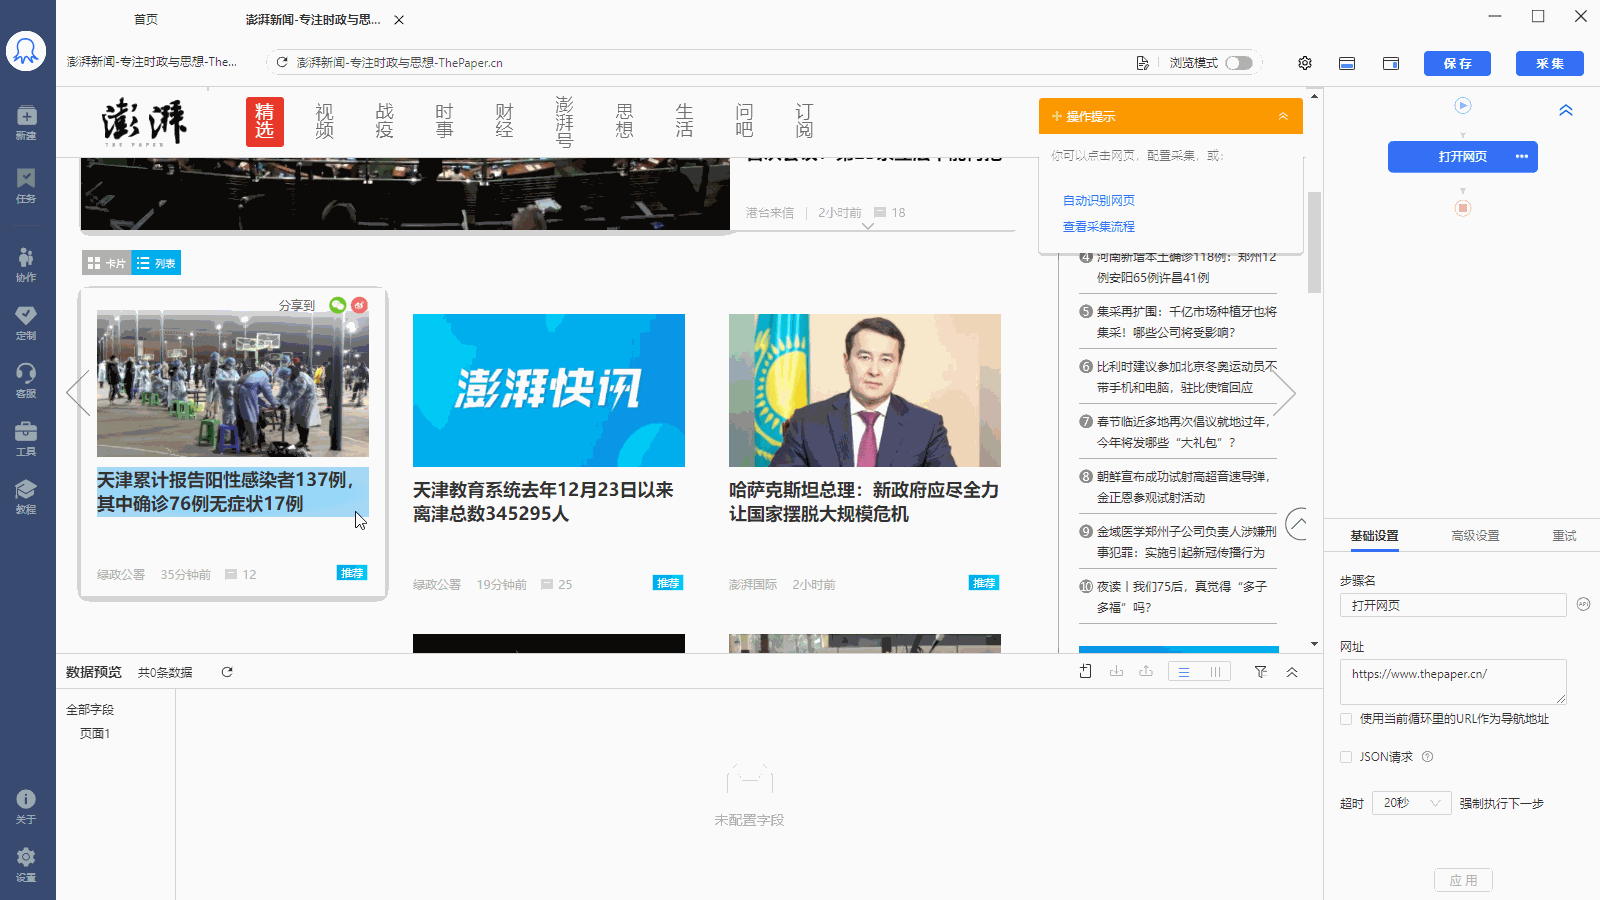The width and height of the screenshot is (1600, 900).
Task: Switch news view to 卡片 card mode
Action: point(107,263)
